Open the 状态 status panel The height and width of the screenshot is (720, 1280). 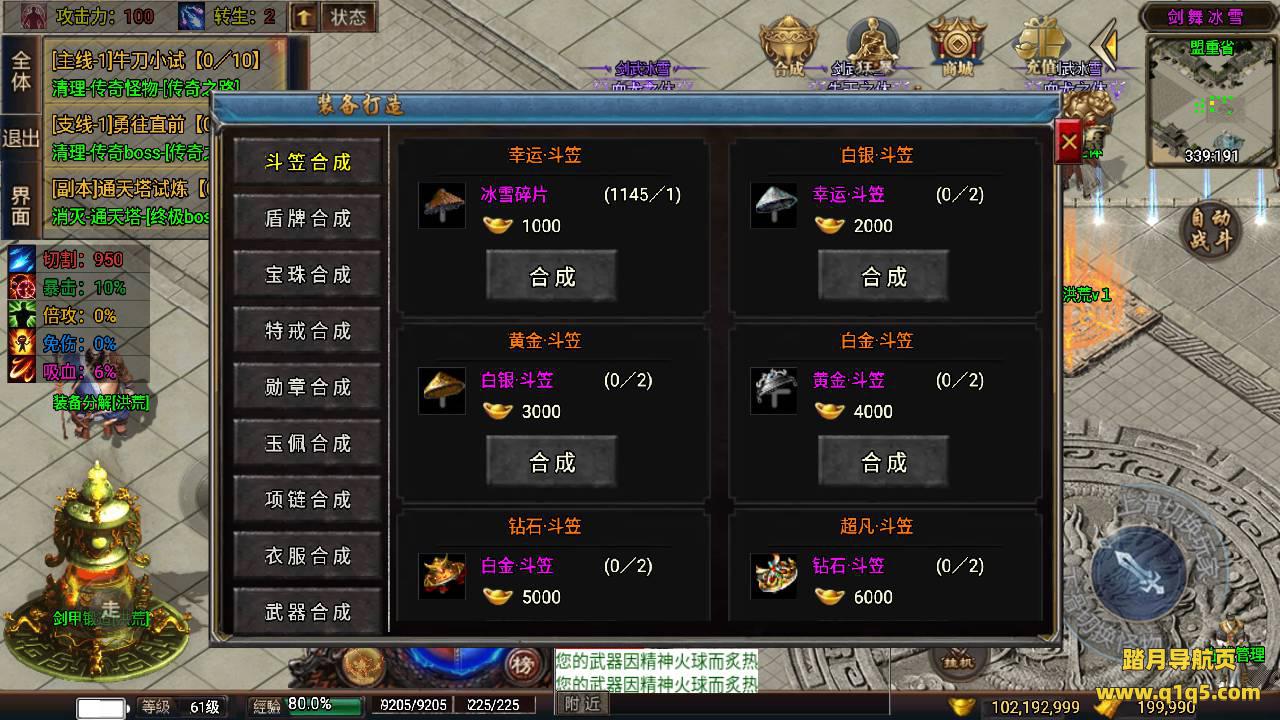coord(348,16)
